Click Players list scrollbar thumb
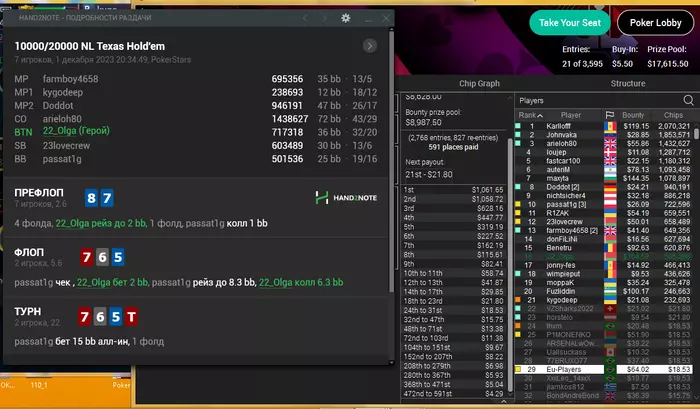 pyautogui.click(x=696, y=133)
